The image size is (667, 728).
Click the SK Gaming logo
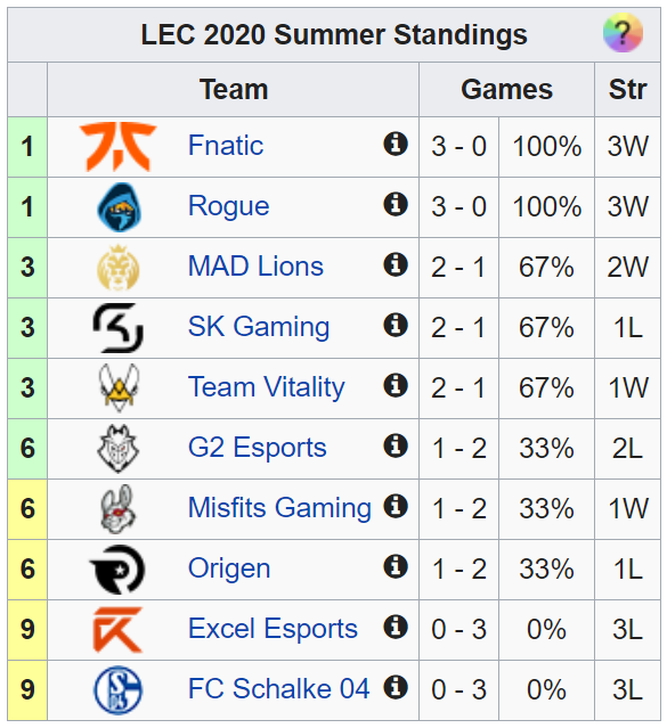[x=118, y=328]
